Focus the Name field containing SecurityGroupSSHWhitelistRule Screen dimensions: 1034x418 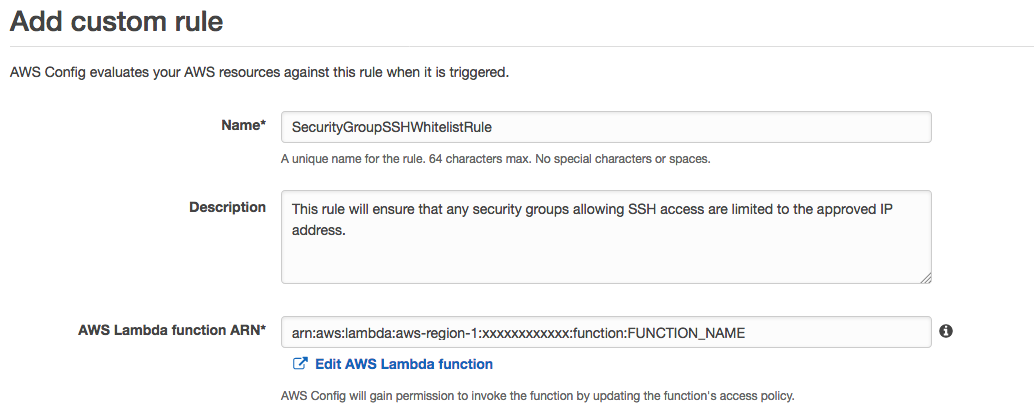606,127
